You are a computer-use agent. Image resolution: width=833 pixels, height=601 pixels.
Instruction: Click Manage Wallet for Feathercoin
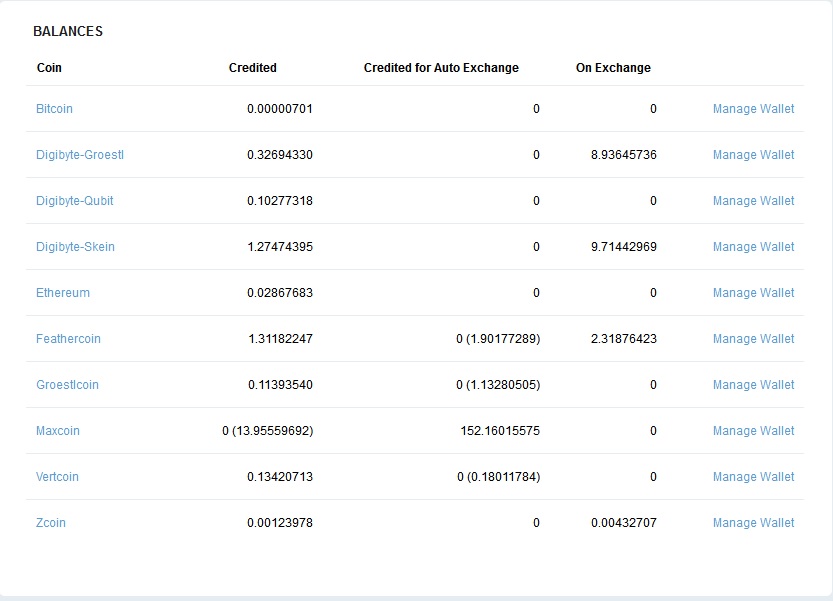click(753, 338)
